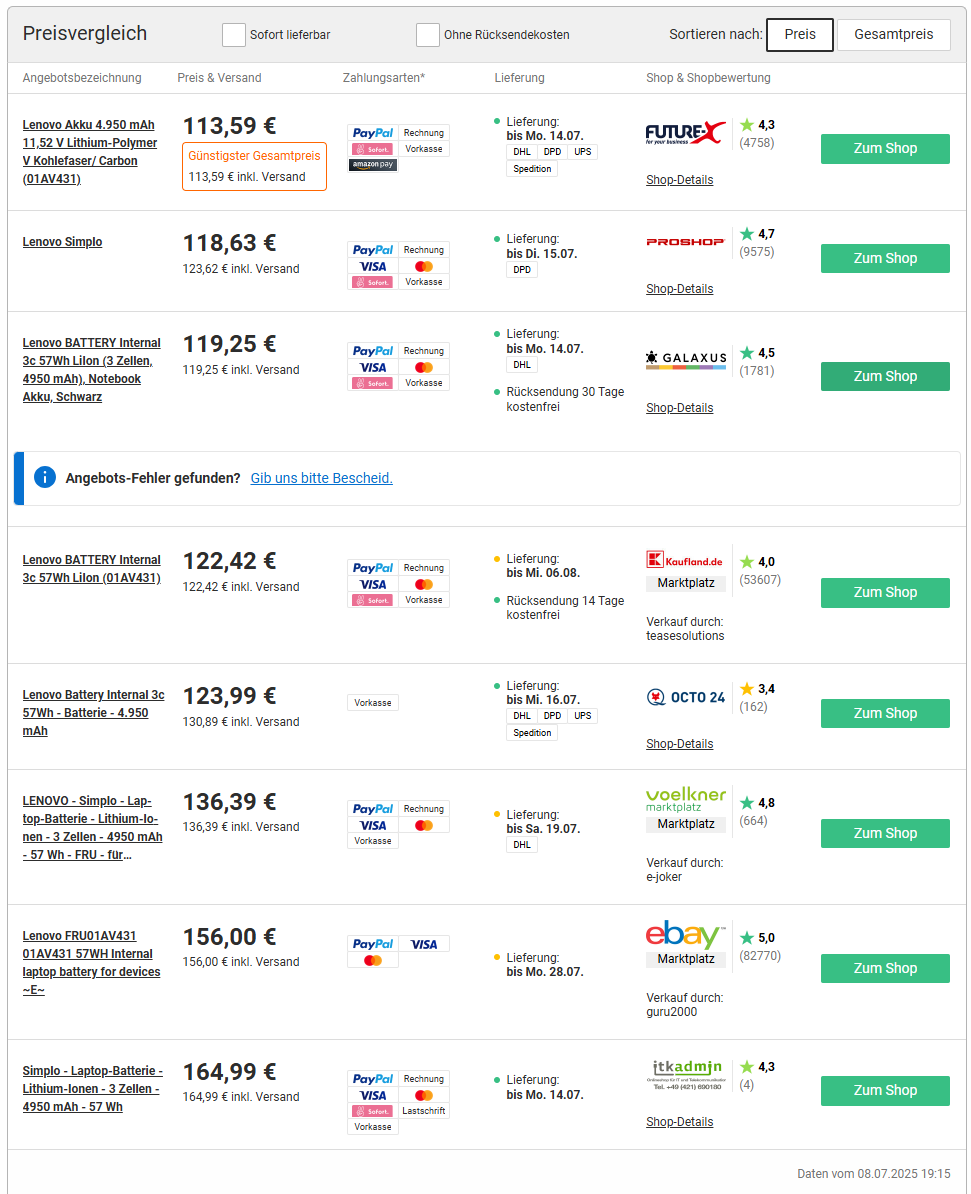The width and height of the screenshot is (971, 1194).
Task: Click the Kaufland.de logo
Action: (x=685, y=560)
